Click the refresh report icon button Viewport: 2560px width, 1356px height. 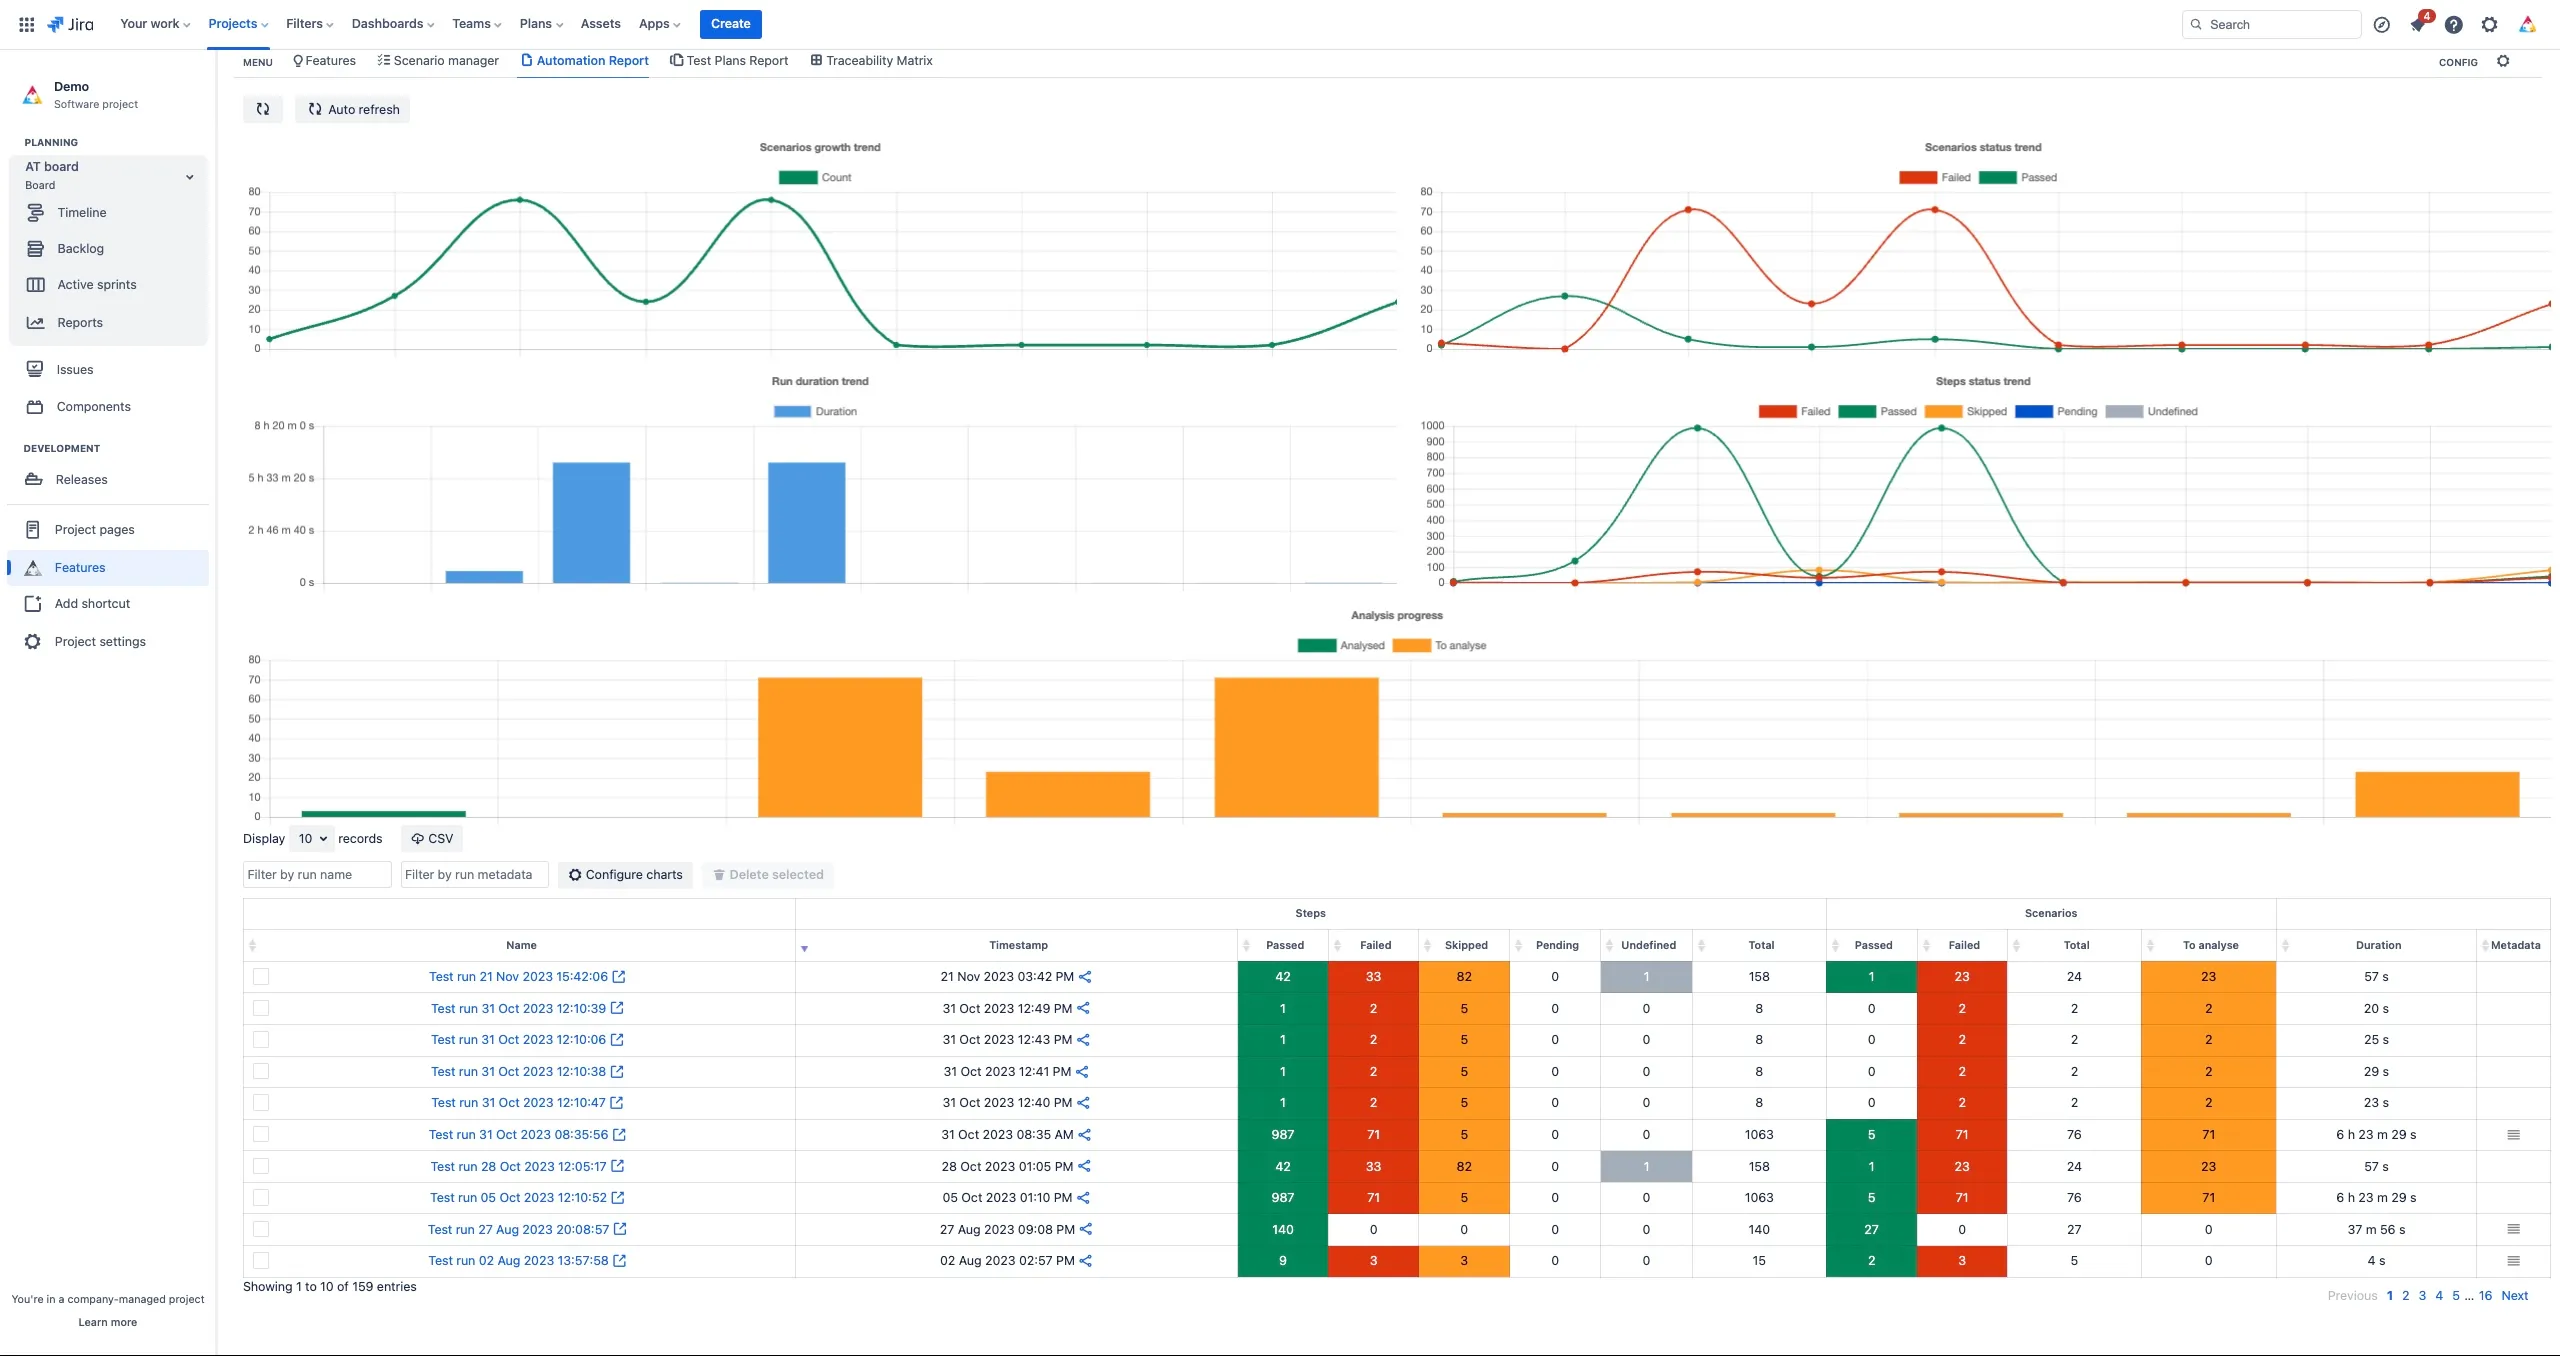pos(263,109)
